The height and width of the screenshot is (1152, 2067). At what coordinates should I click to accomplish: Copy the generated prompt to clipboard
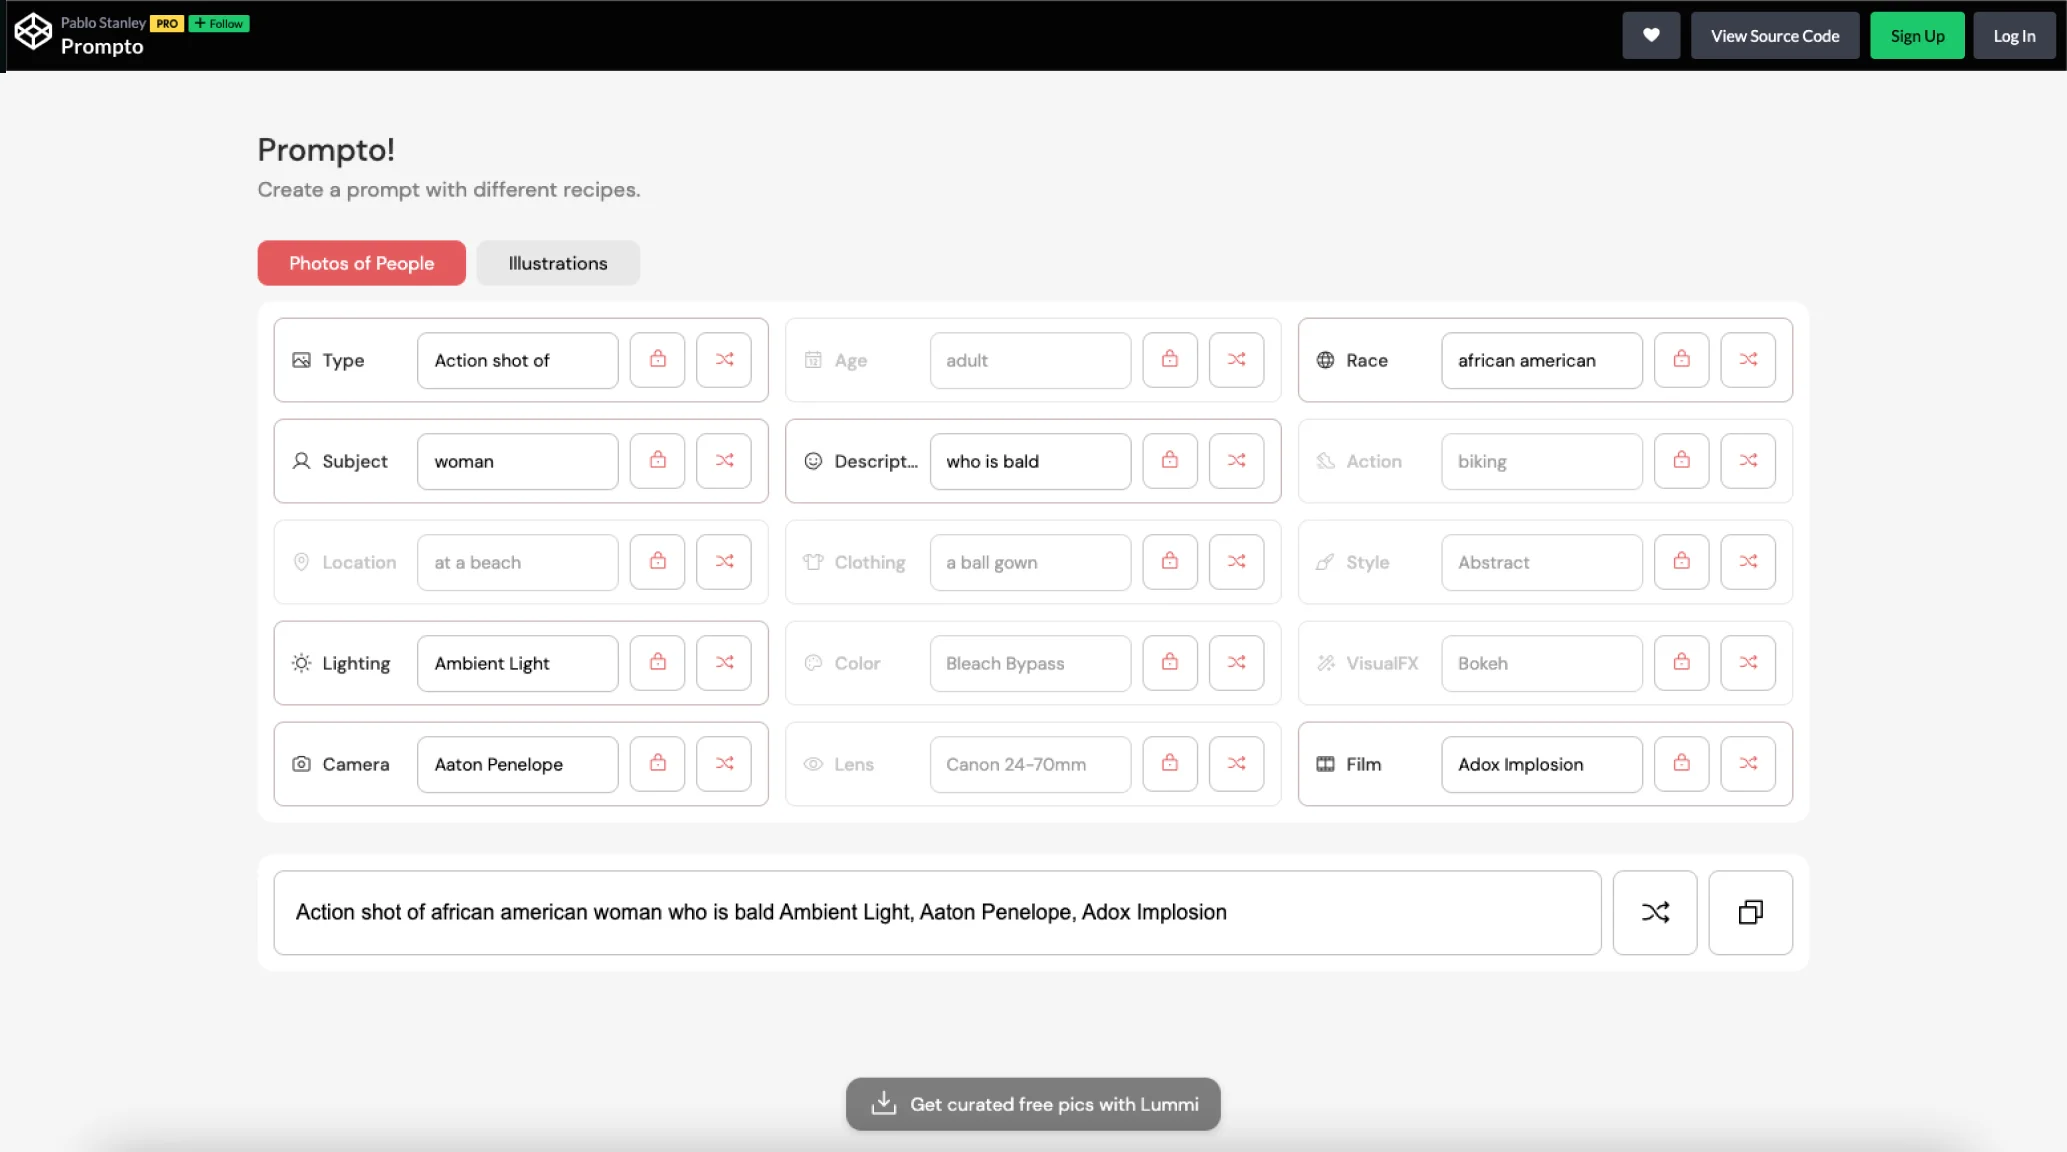click(x=1750, y=912)
